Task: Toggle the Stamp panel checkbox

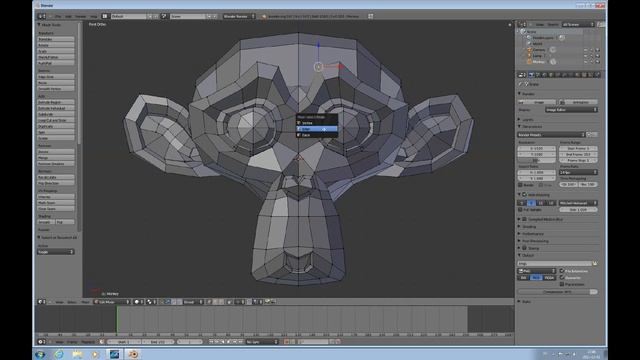Action: [525, 248]
